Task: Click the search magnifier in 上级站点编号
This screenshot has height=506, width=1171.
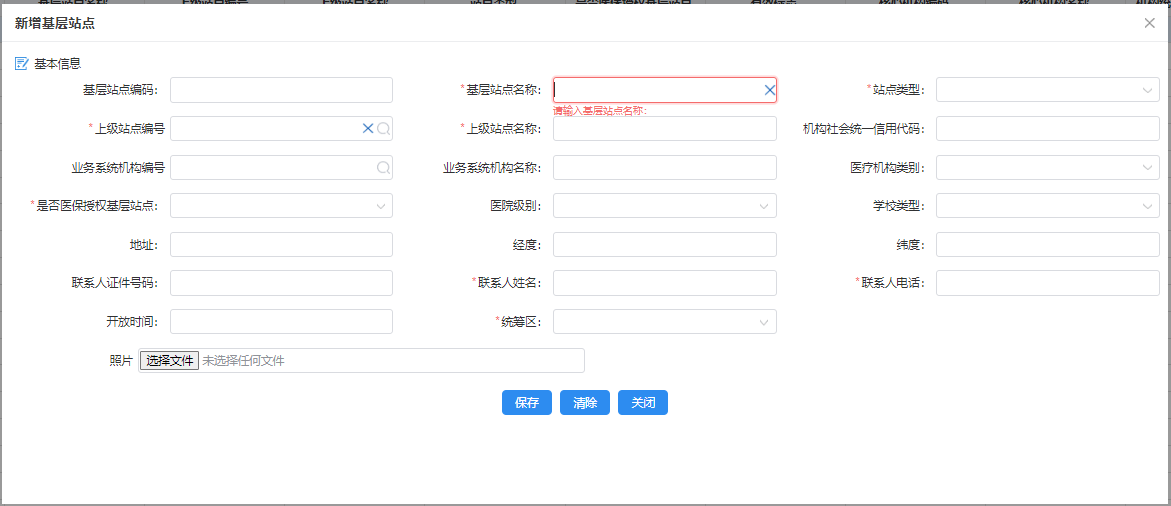Action: click(383, 129)
